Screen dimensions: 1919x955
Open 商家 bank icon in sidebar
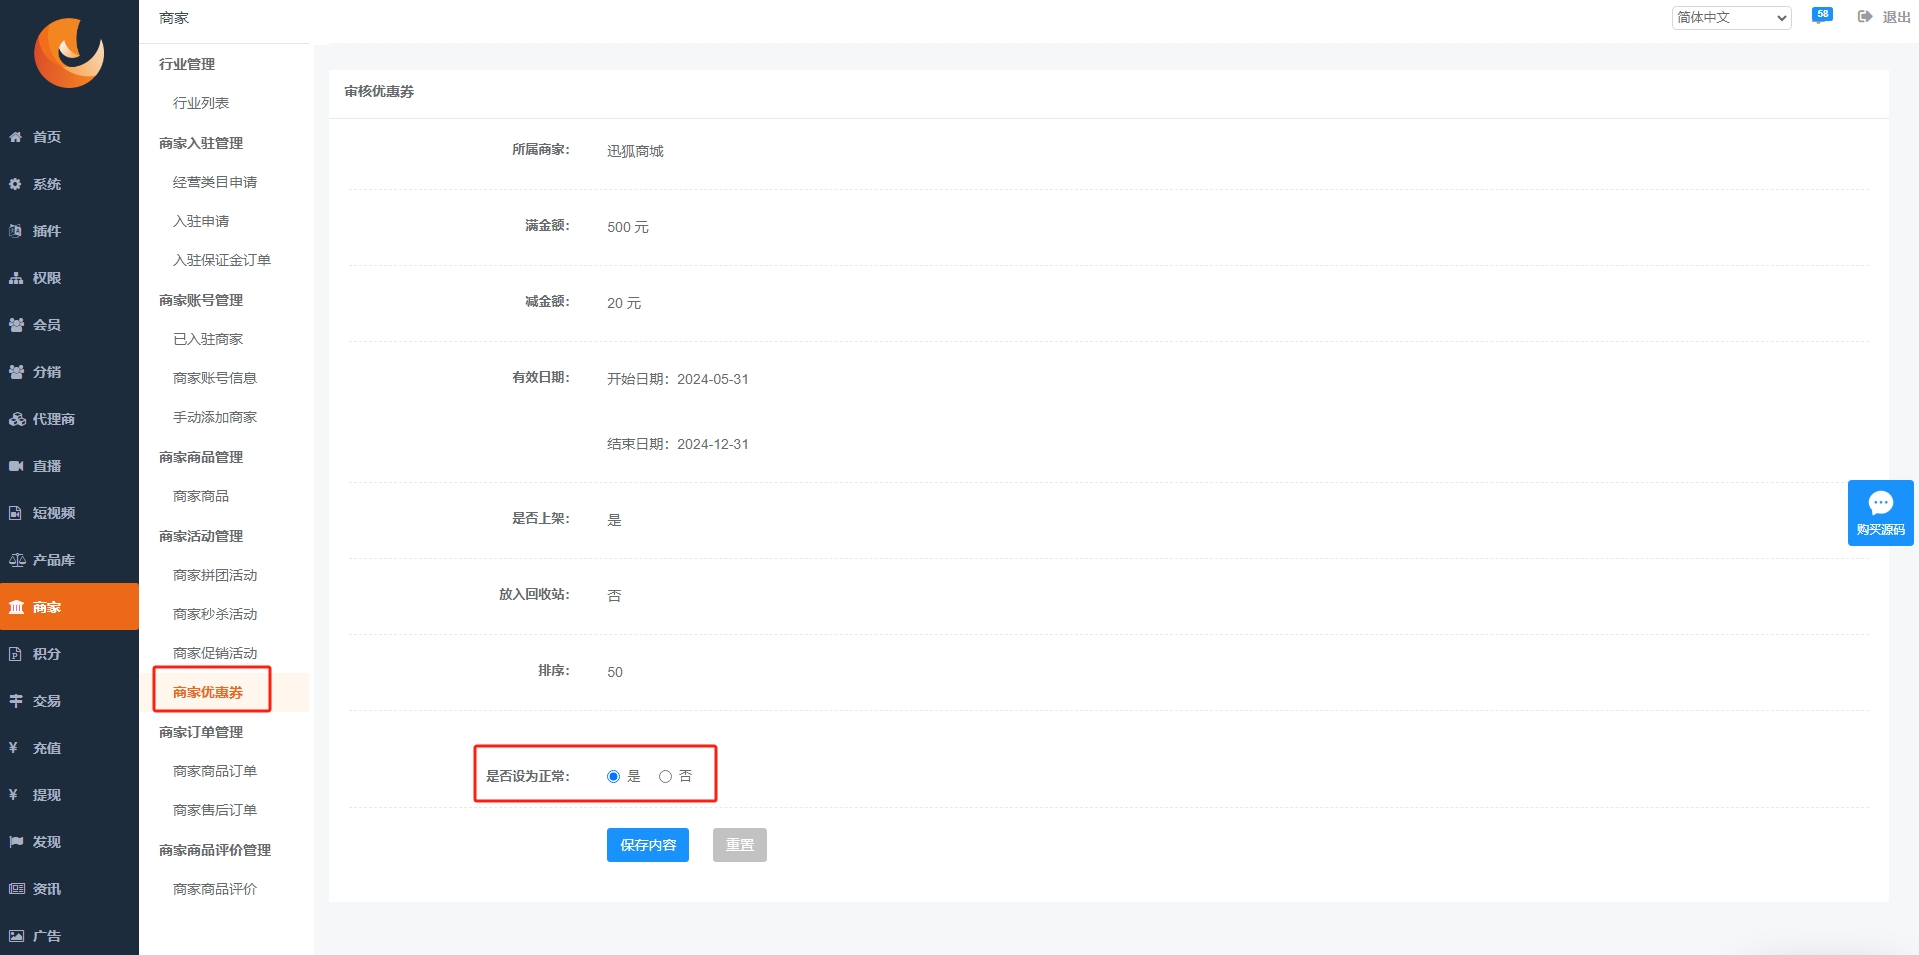coord(16,607)
